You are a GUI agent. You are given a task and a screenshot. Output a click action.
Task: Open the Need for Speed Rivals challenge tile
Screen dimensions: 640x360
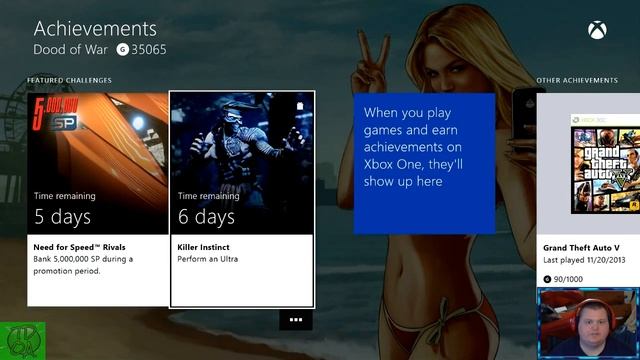tap(98, 200)
